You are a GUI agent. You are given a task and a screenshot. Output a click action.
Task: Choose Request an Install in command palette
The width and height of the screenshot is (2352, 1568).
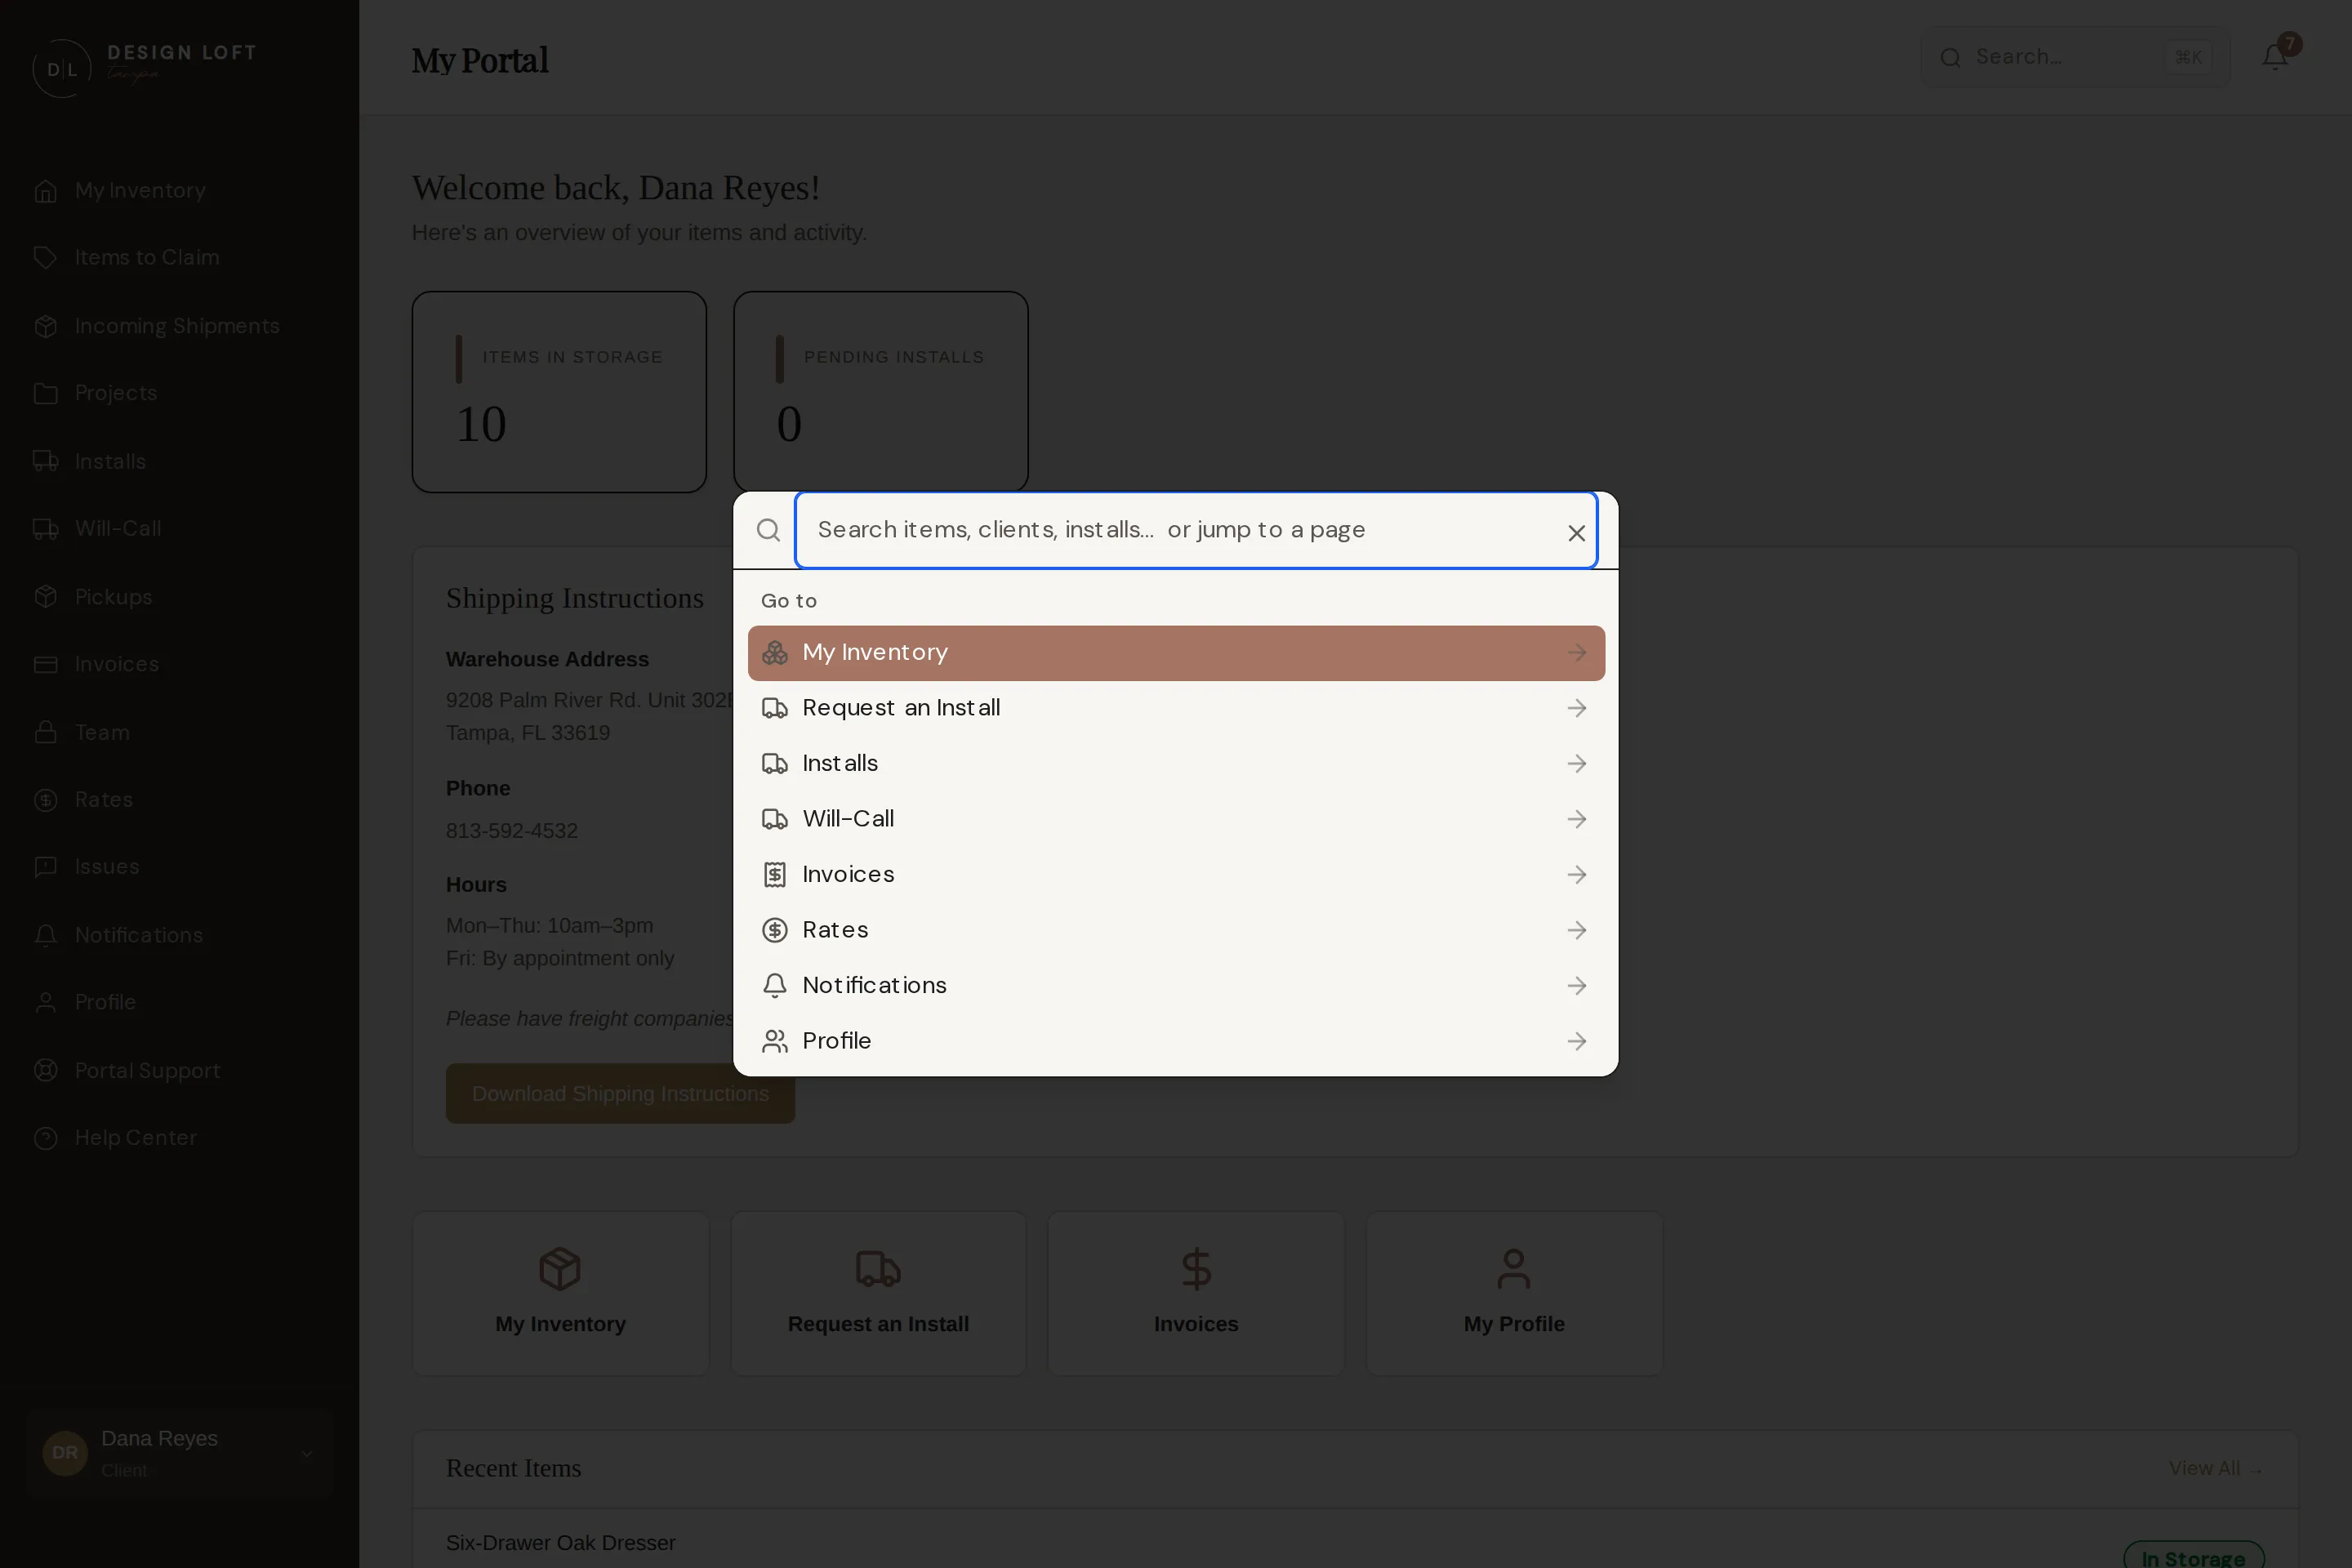click(x=1176, y=708)
